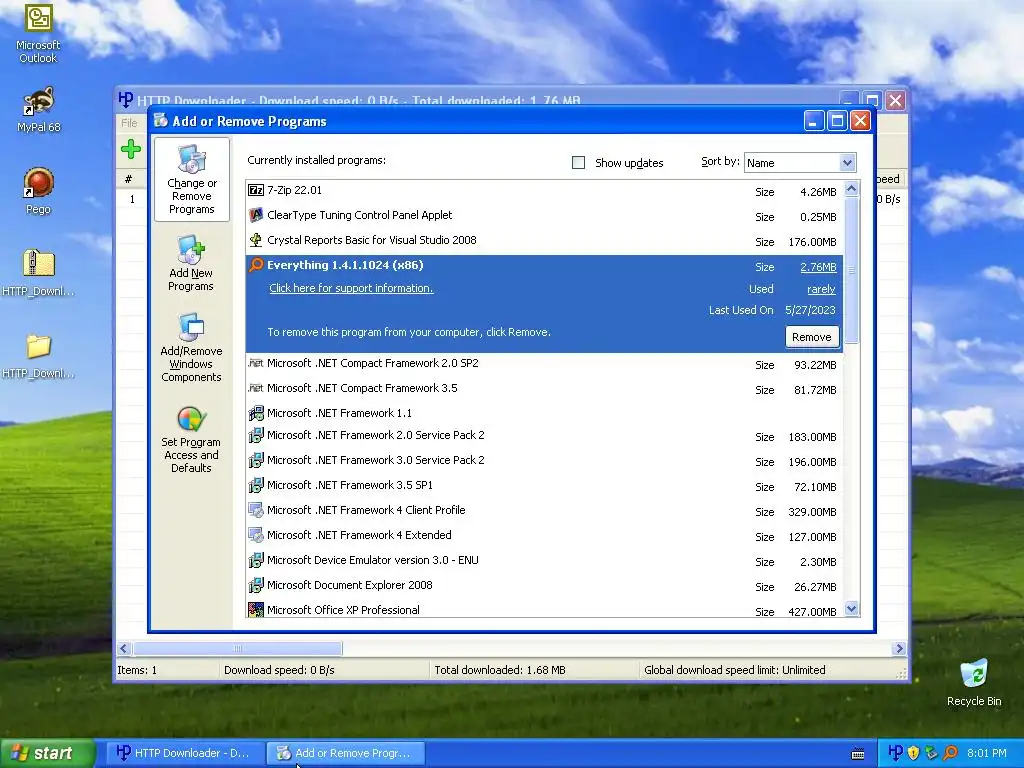
Task: Click rarely usage link
Action: pos(822,289)
